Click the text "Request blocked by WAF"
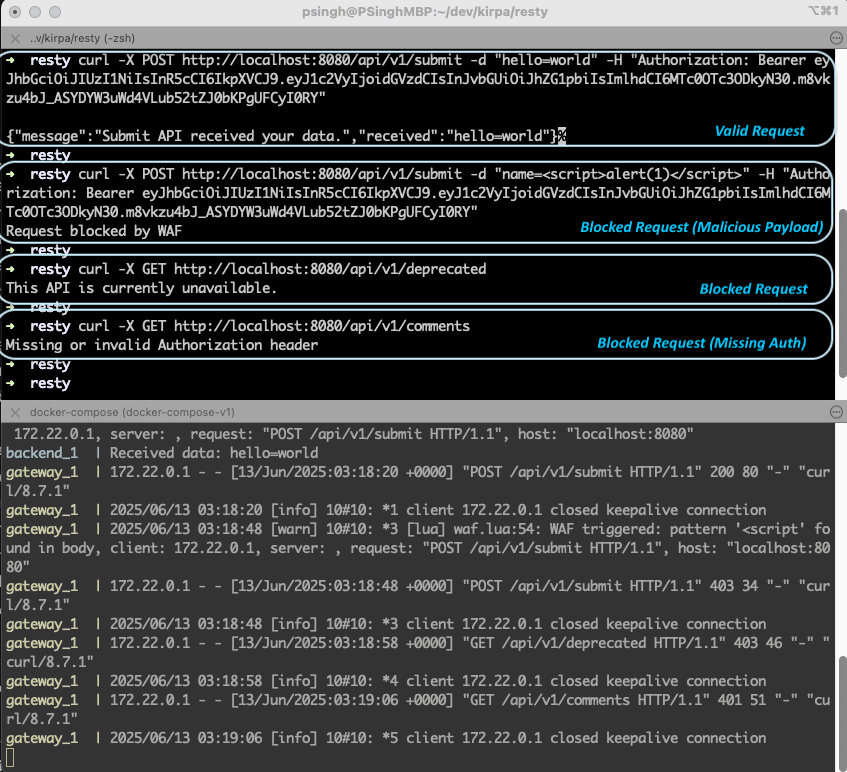Image resolution: width=847 pixels, height=772 pixels. (94, 231)
